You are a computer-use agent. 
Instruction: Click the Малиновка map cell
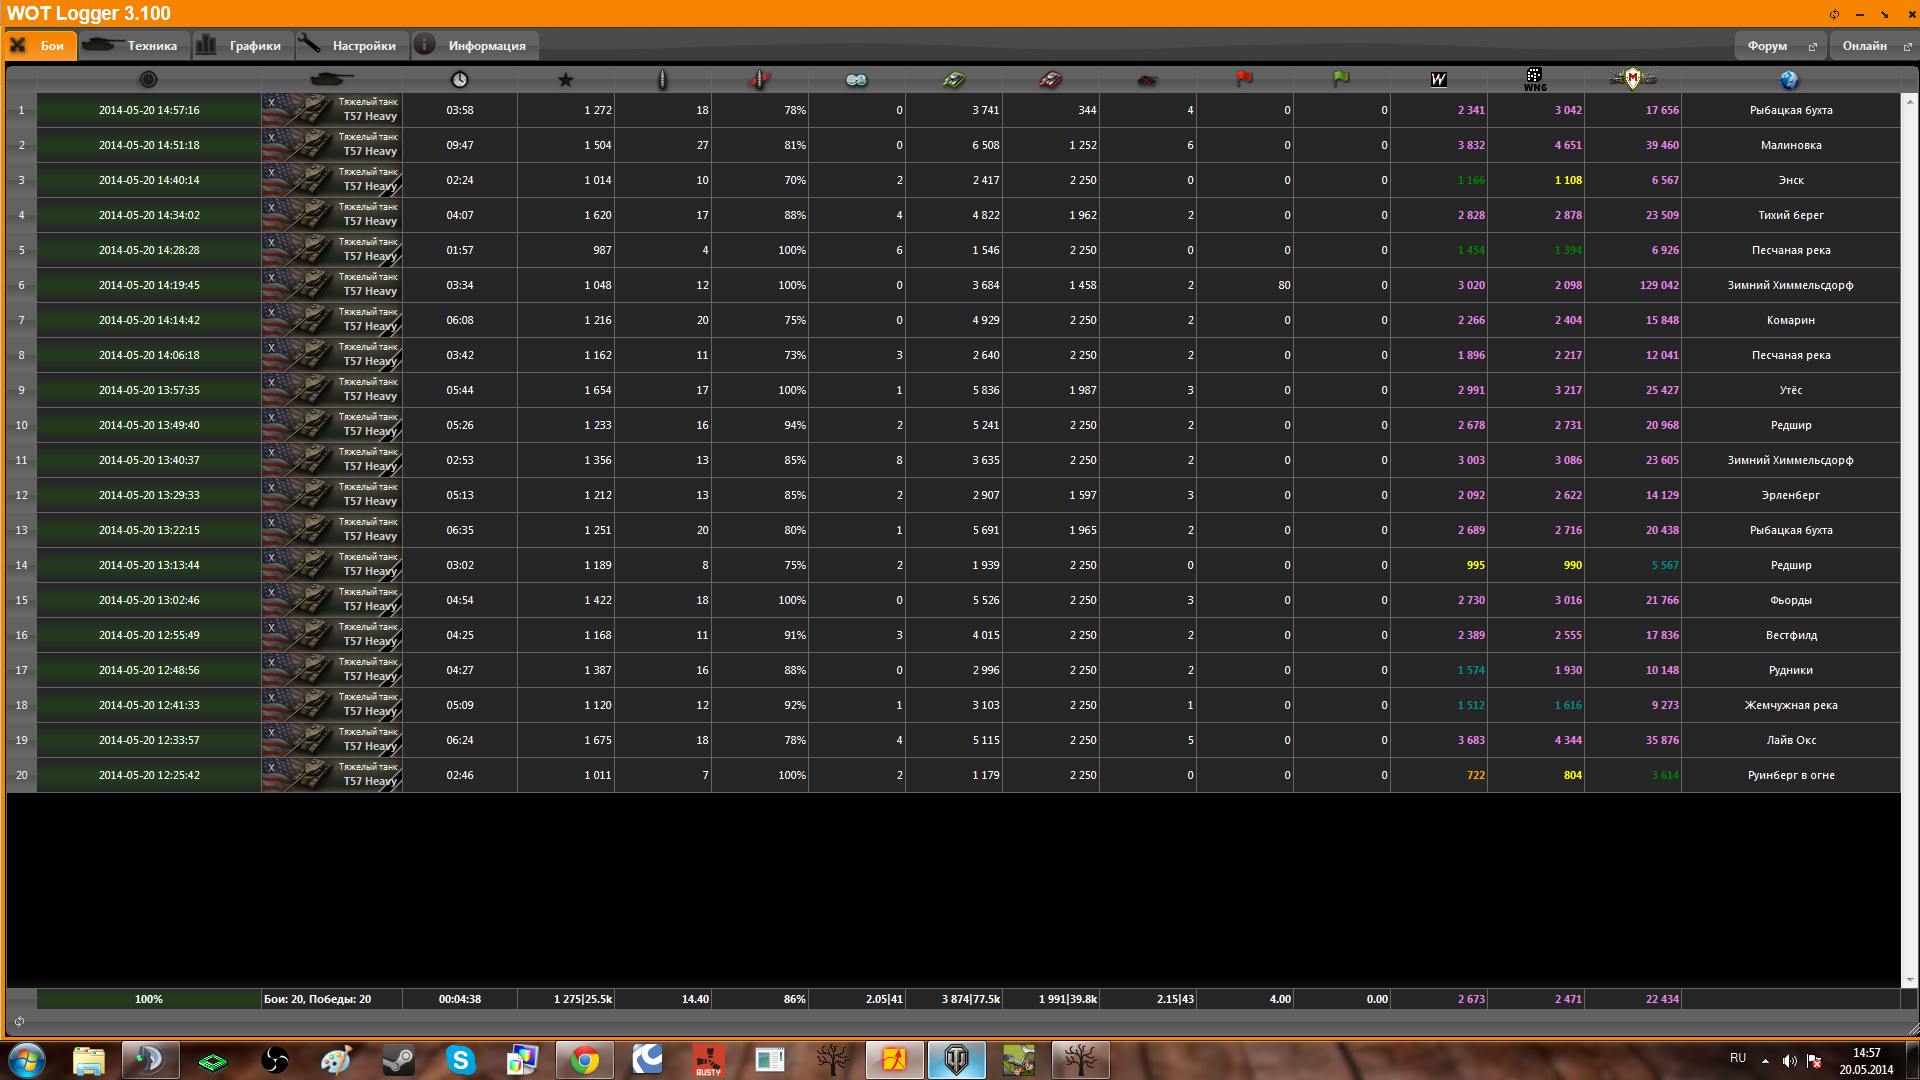(x=1790, y=145)
